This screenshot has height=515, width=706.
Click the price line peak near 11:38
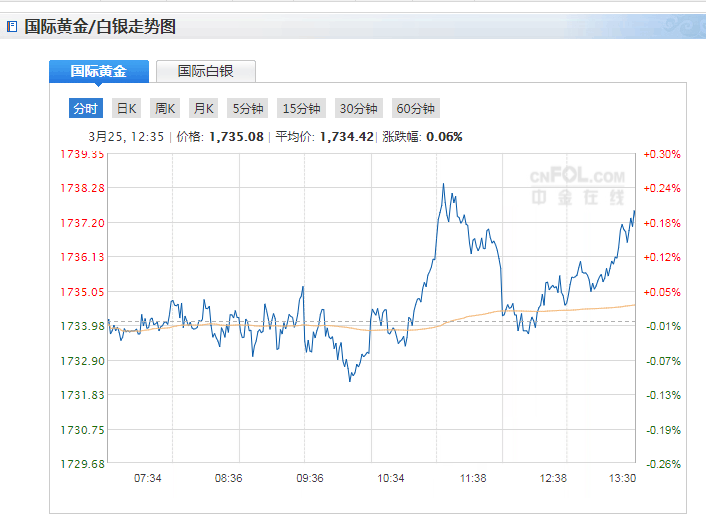coord(443,184)
